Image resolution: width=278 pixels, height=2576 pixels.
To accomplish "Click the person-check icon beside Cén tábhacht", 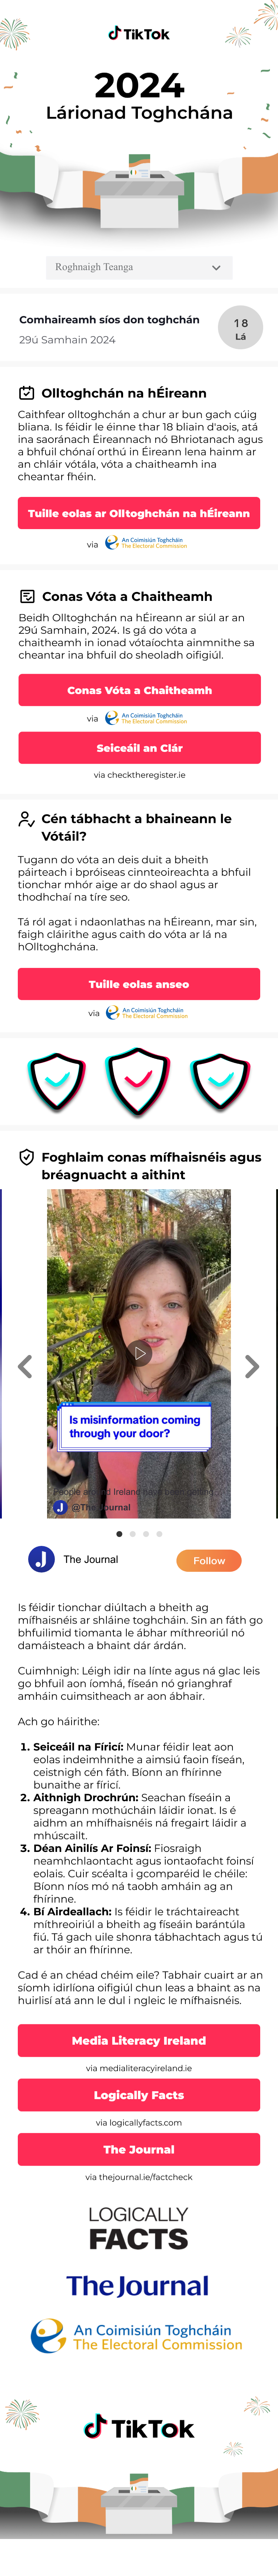I will [27, 819].
